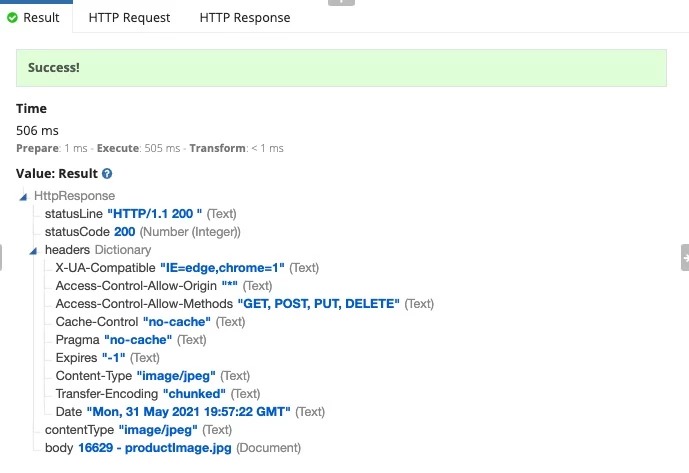The image size is (689, 473).
Task: Click the Date header value
Action: point(189,412)
